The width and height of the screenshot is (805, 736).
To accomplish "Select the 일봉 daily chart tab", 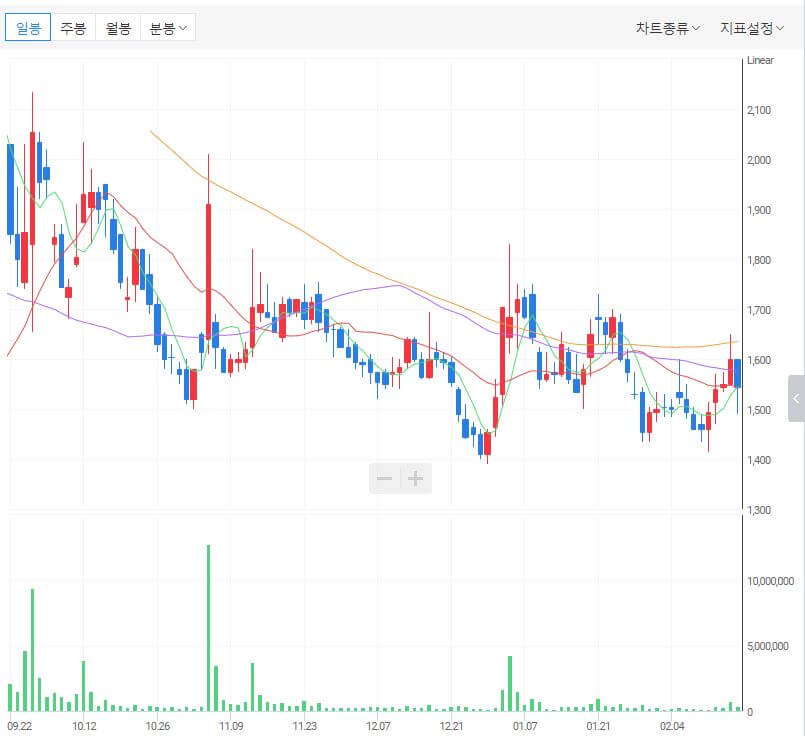I will click(x=28, y=27).
